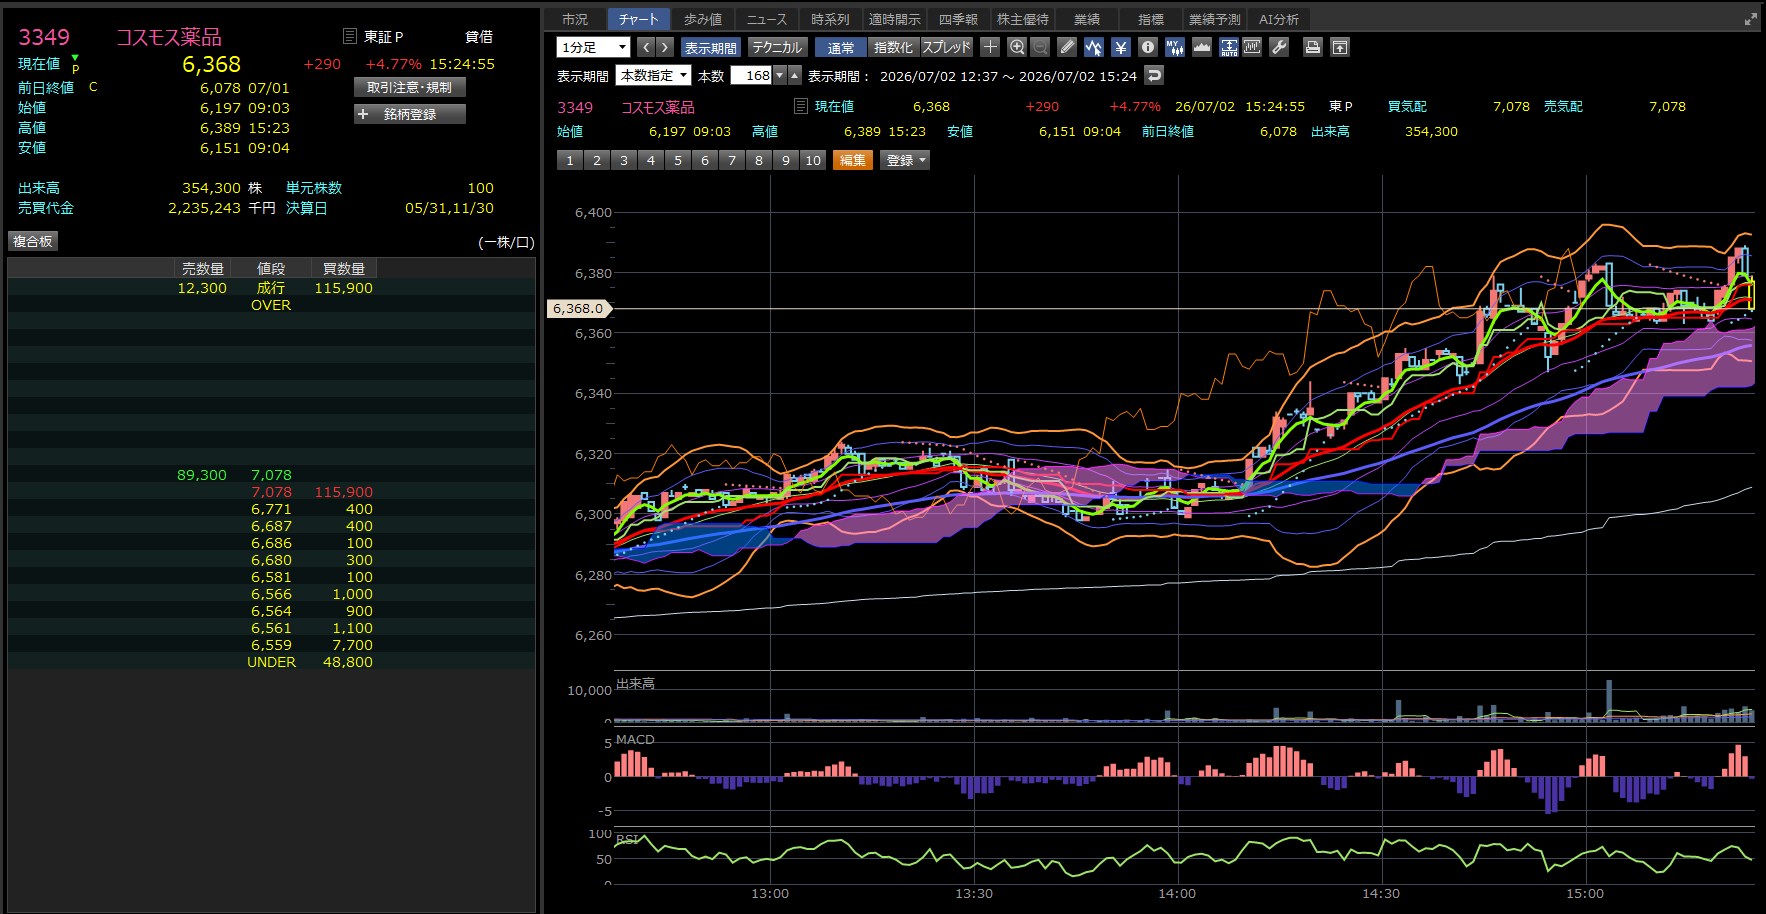Open the wrench settings icon
Image resolution: width=1766 pixels, height=914 pixels.
click(x=1279, y=47)
